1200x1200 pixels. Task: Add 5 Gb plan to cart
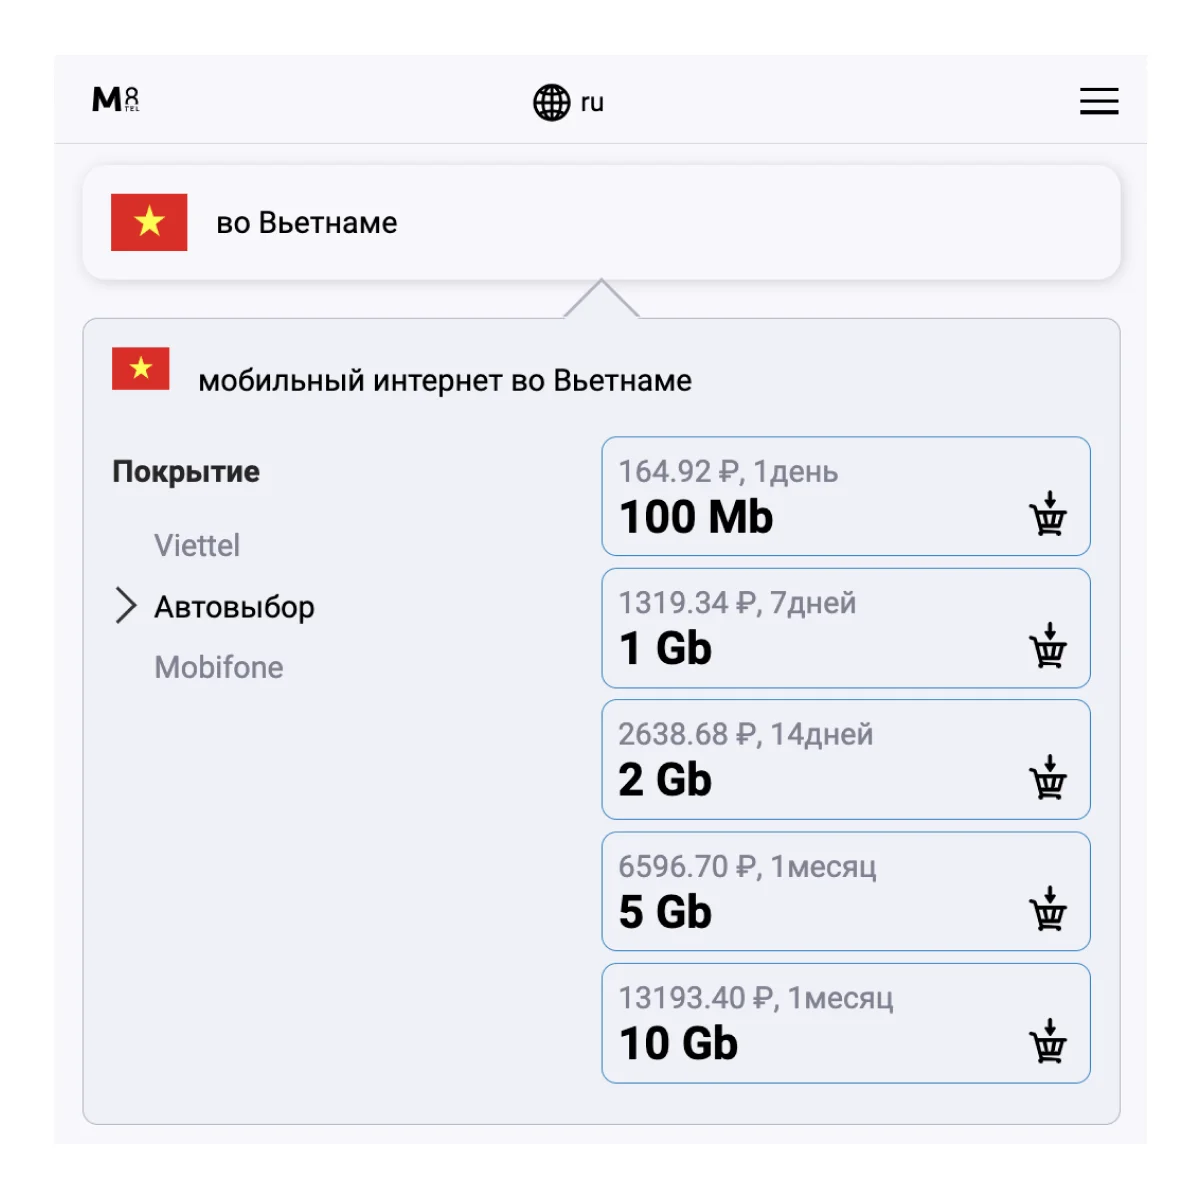tap(1048, 909)
